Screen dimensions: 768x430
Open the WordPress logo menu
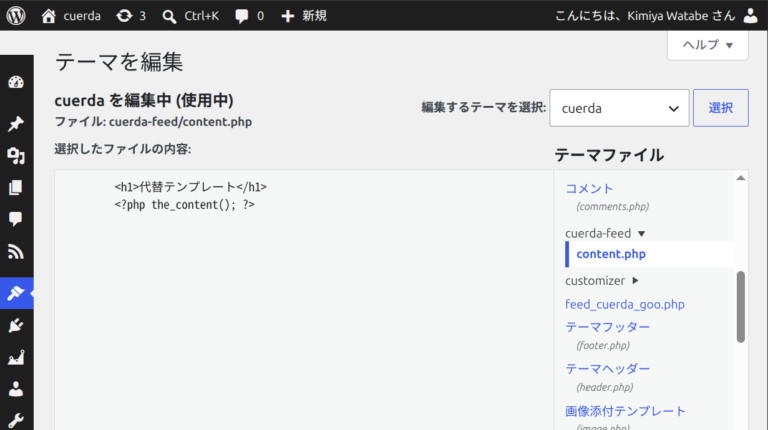click(x=16, y=16)
